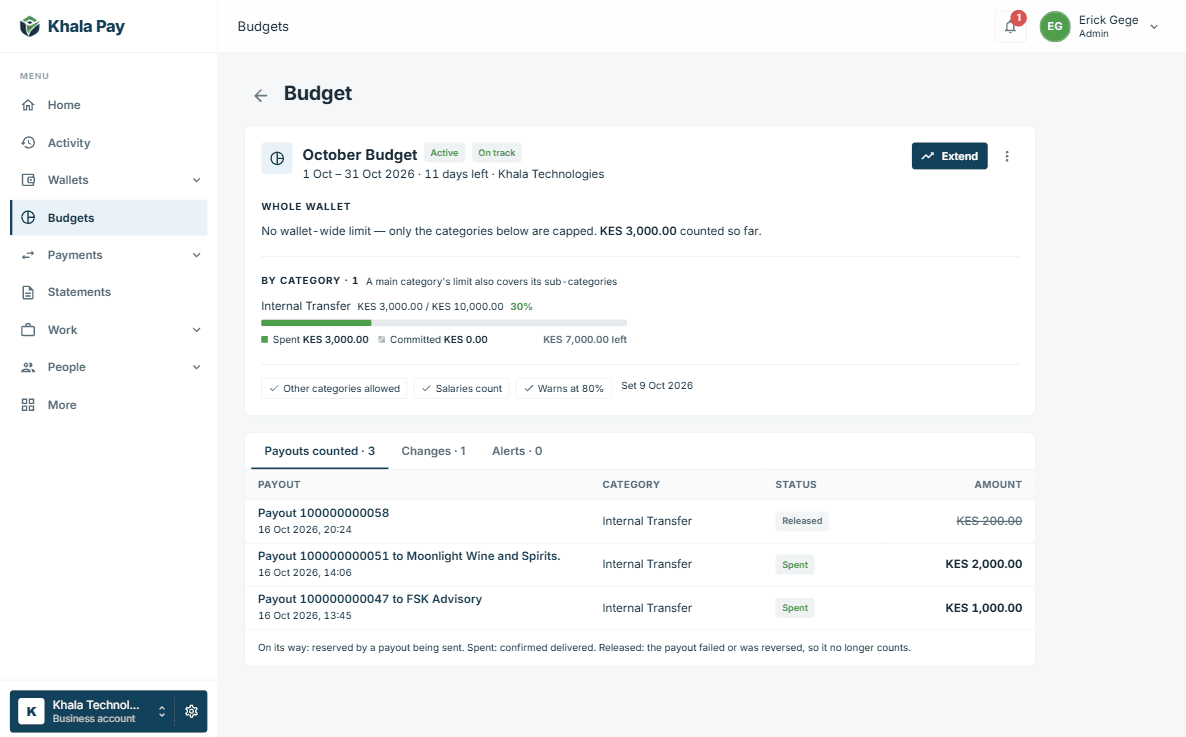The image size is (1186, 737).
Task: Switch to the Alerts tab
Action: click(x=517, y=451)
